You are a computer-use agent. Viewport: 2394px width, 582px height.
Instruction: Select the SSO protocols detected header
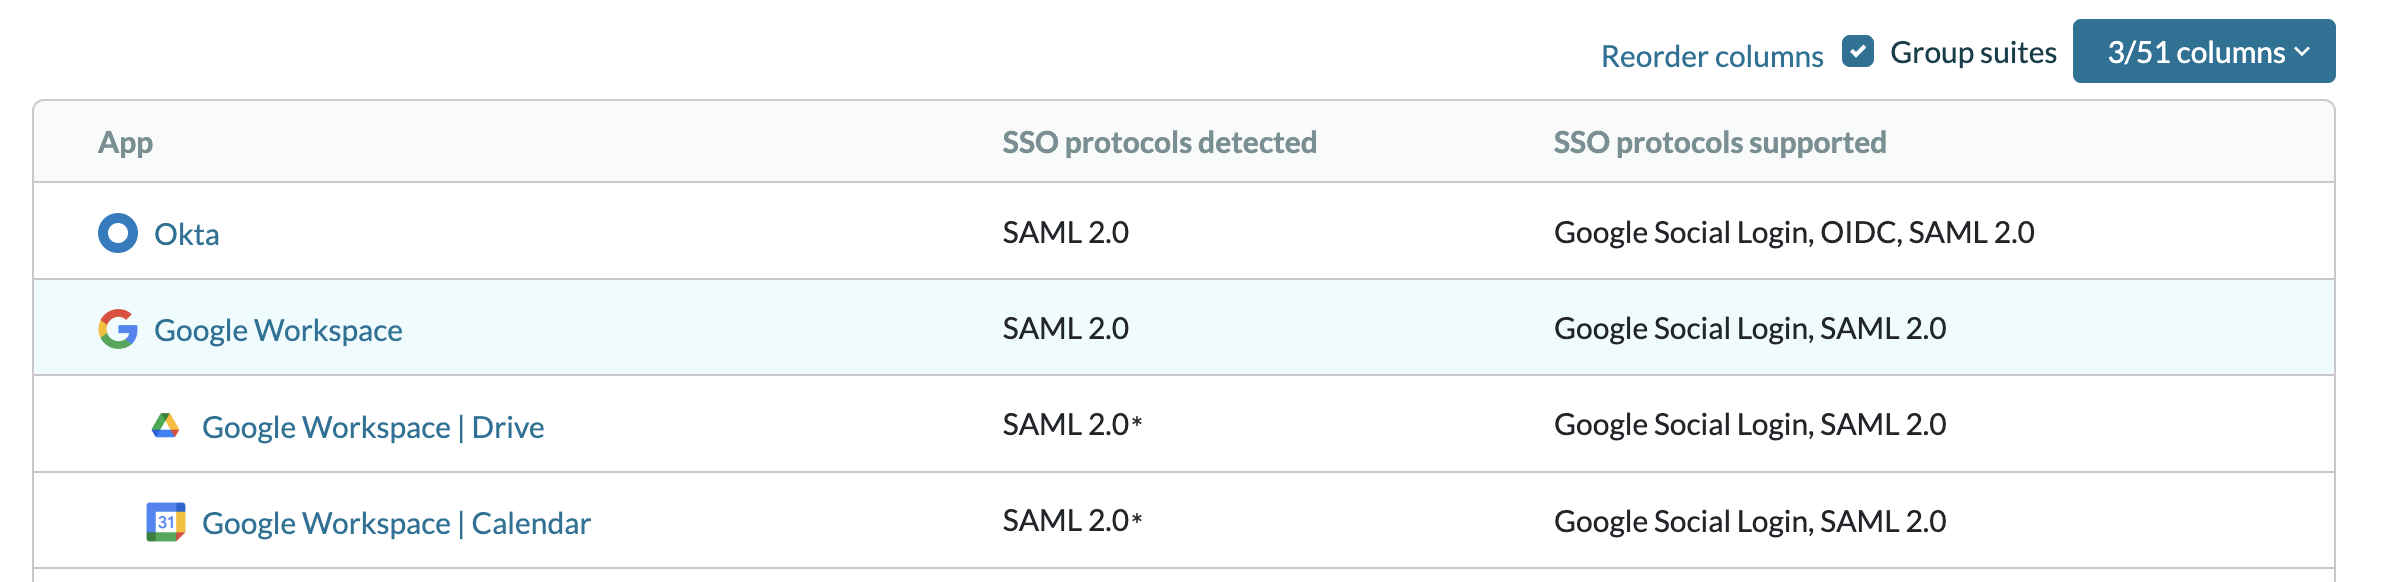point(1159,142)
